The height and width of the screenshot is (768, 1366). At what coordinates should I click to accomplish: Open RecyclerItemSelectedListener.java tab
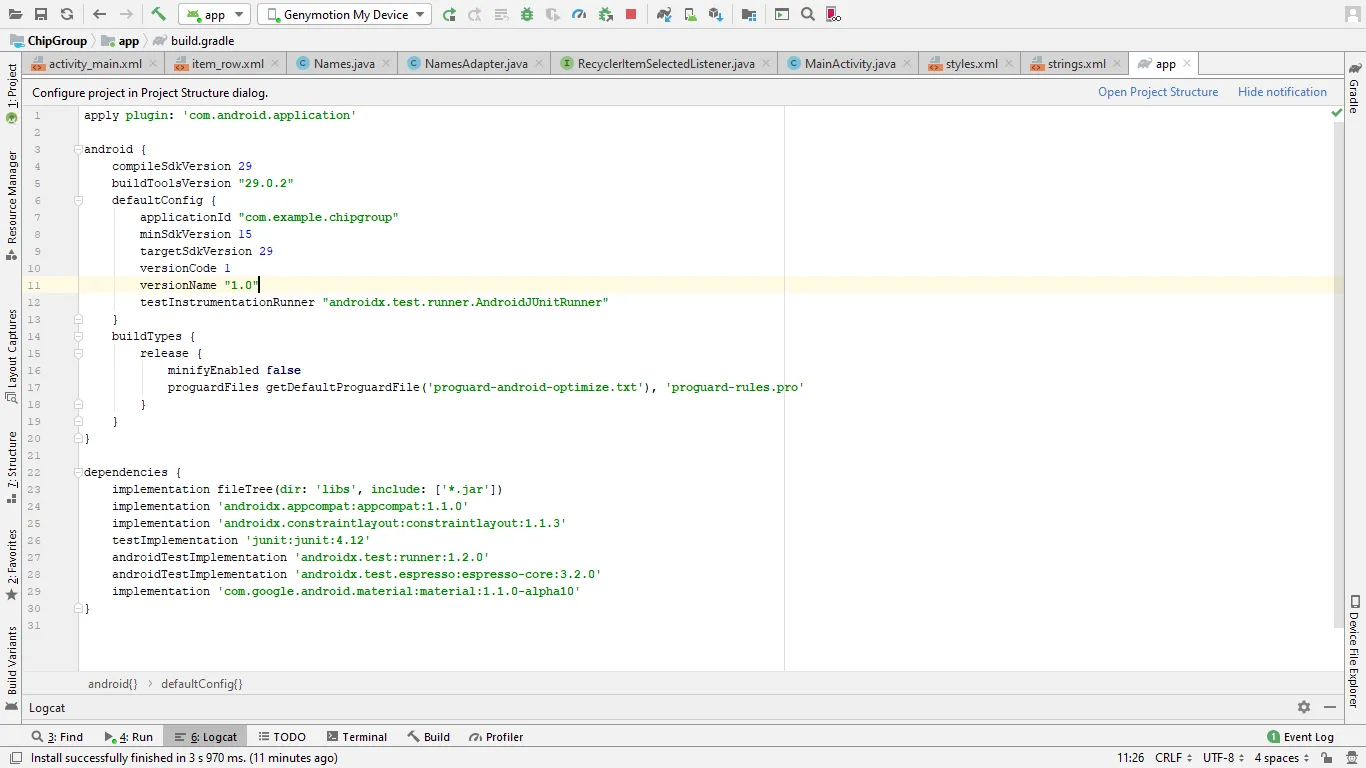(x=665, y=63)
